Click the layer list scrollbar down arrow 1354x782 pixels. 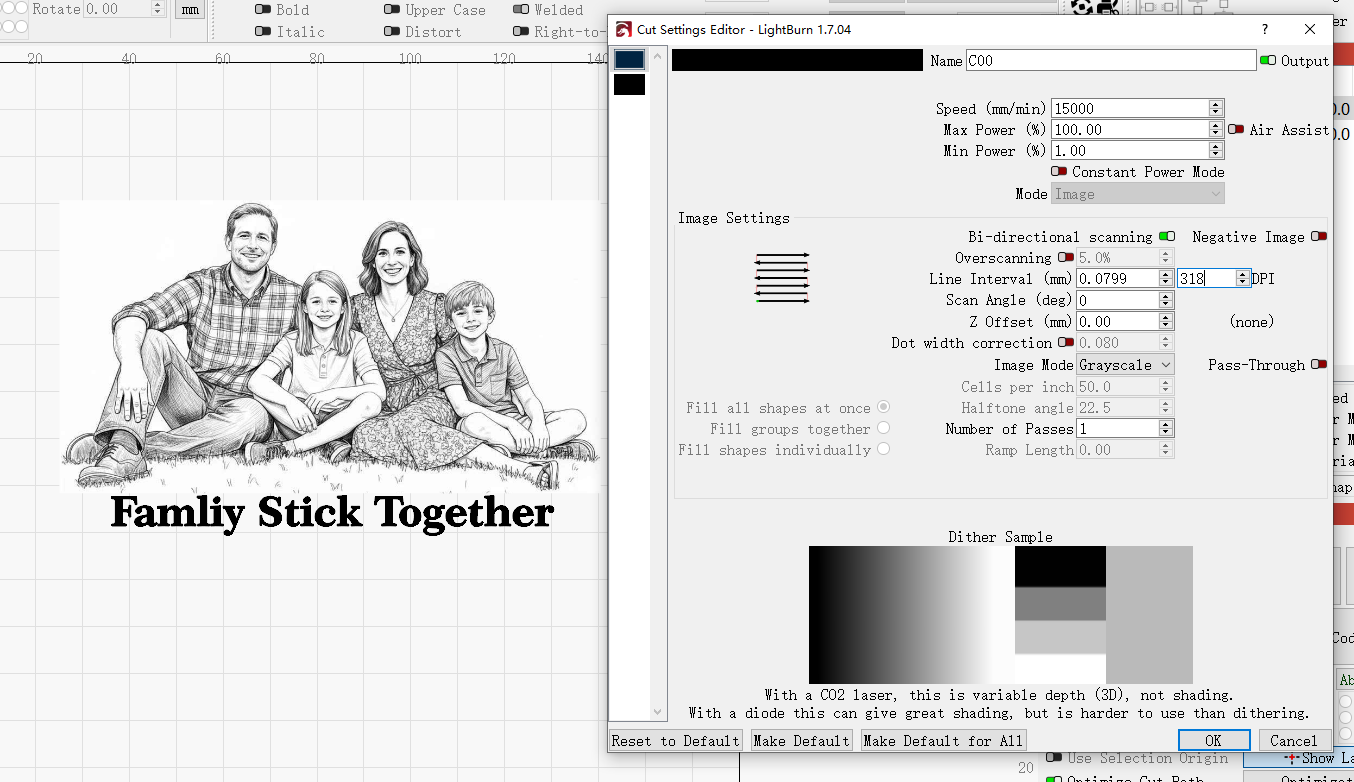coord(658,711)
